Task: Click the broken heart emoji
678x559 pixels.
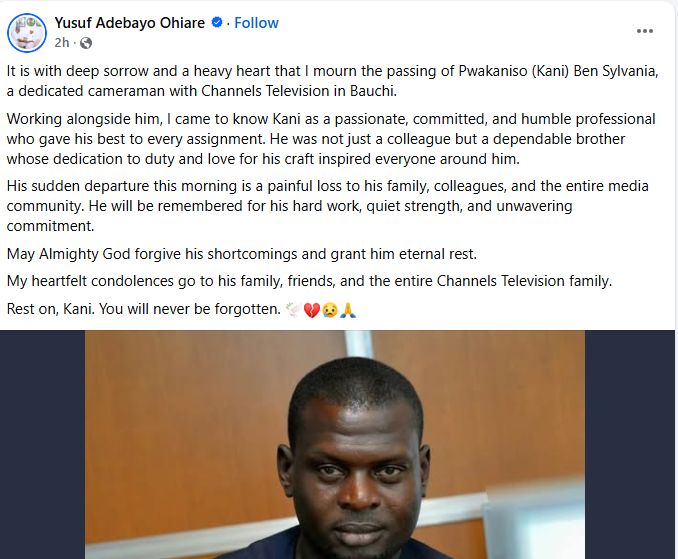Action: (311, 310)
